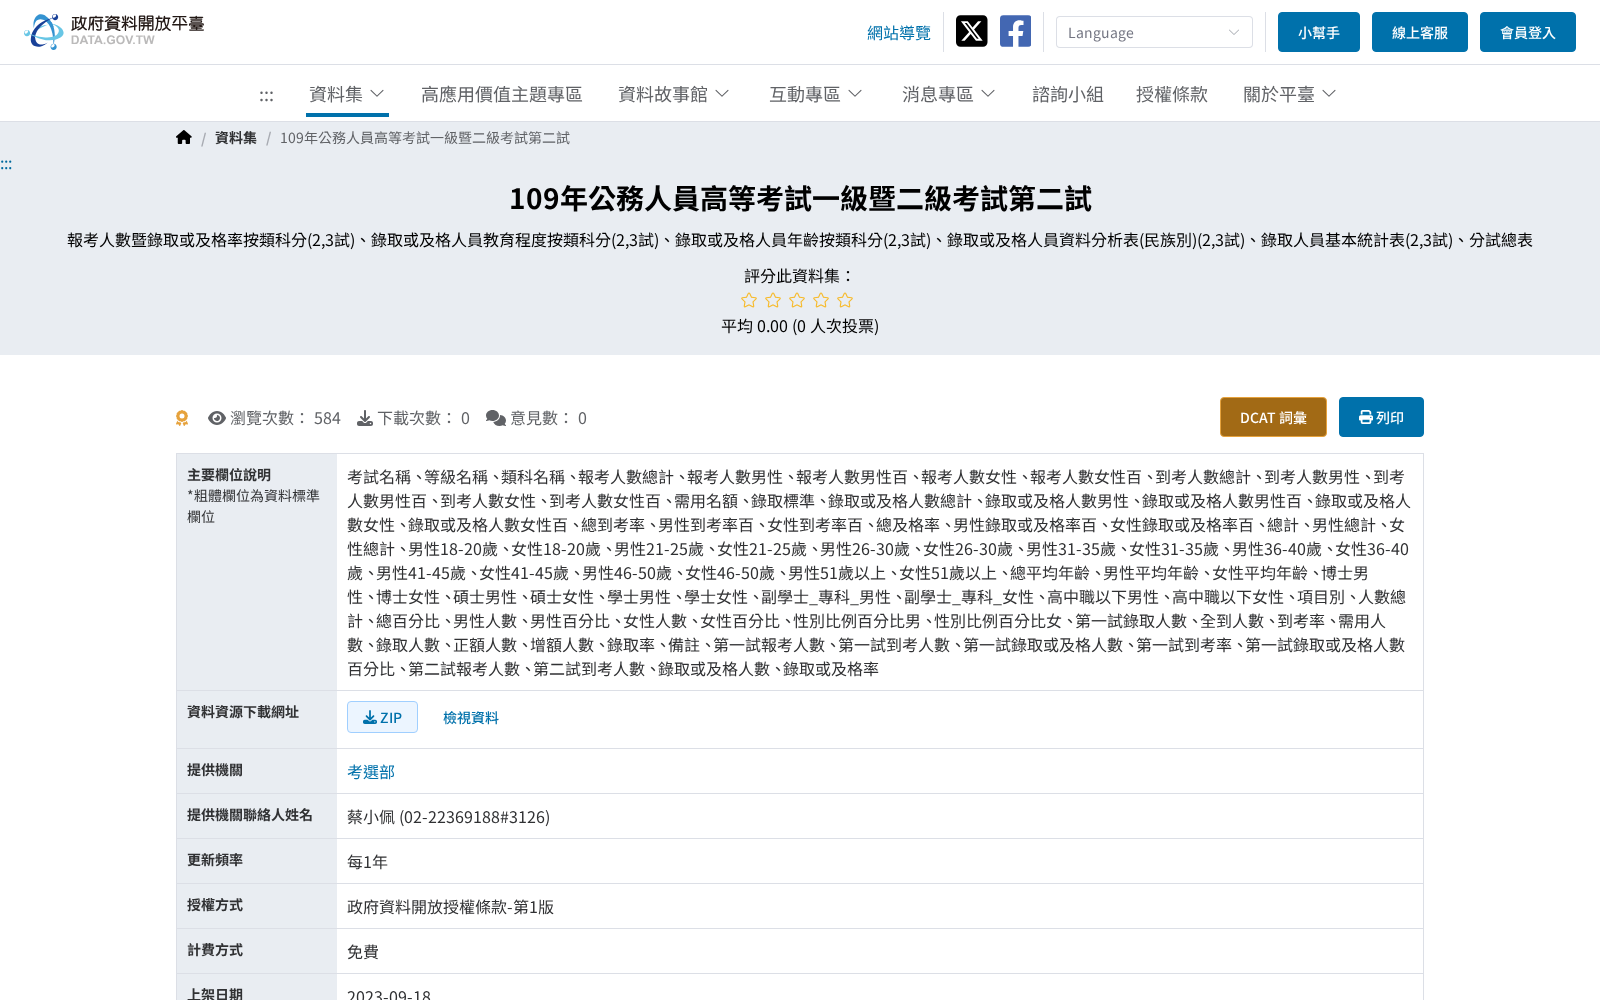Click the 平均 0.00 vote summary text
1600x1000 pixels.
pos(800,326)
